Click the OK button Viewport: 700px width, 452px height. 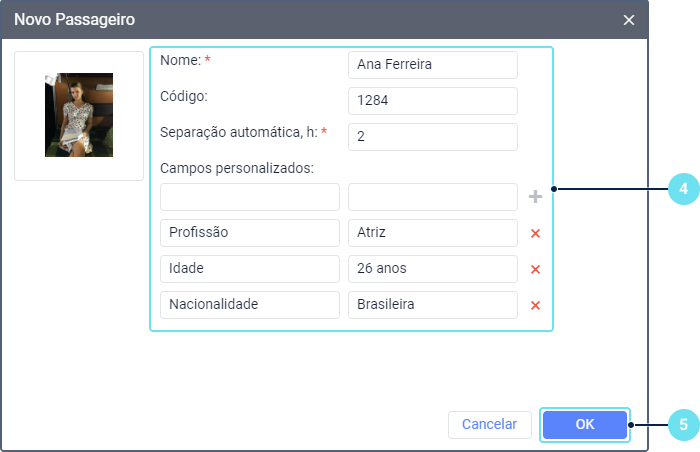click(x=585, y=424)
